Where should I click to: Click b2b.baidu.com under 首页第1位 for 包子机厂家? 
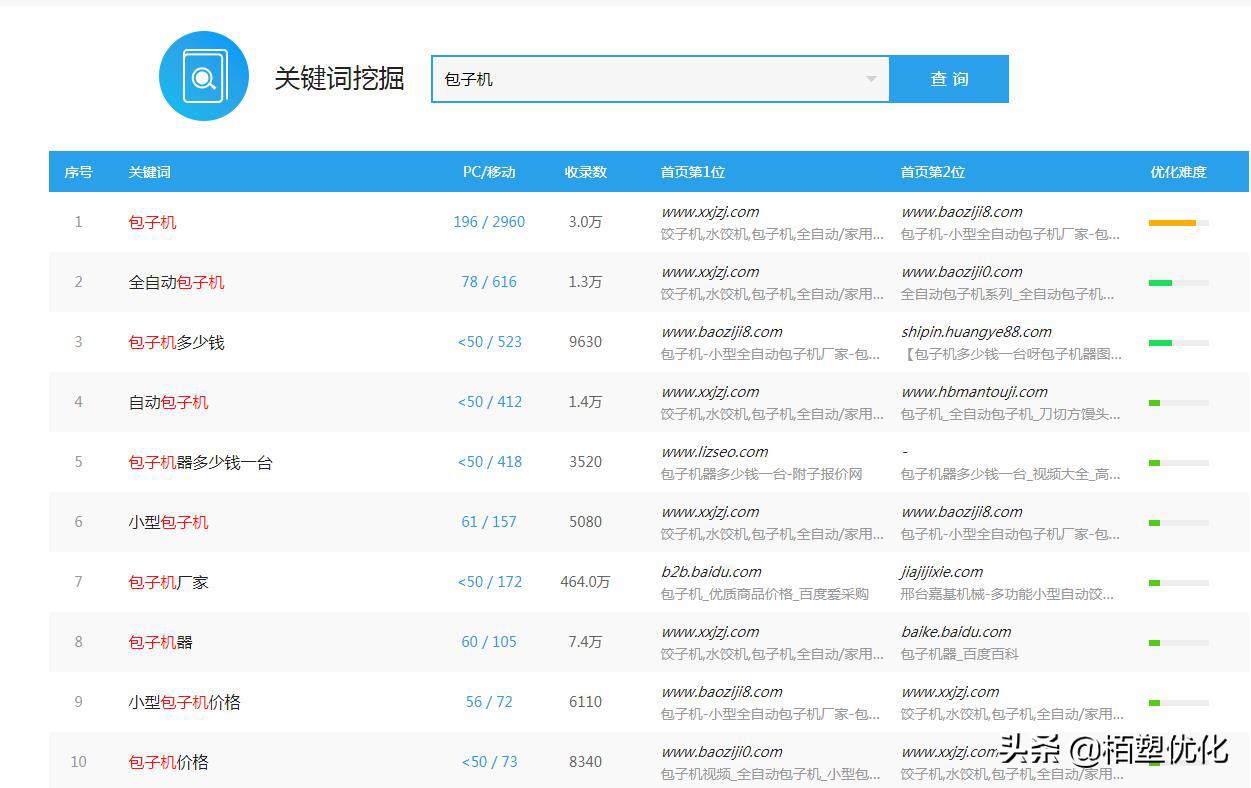(x=713, y=571)
